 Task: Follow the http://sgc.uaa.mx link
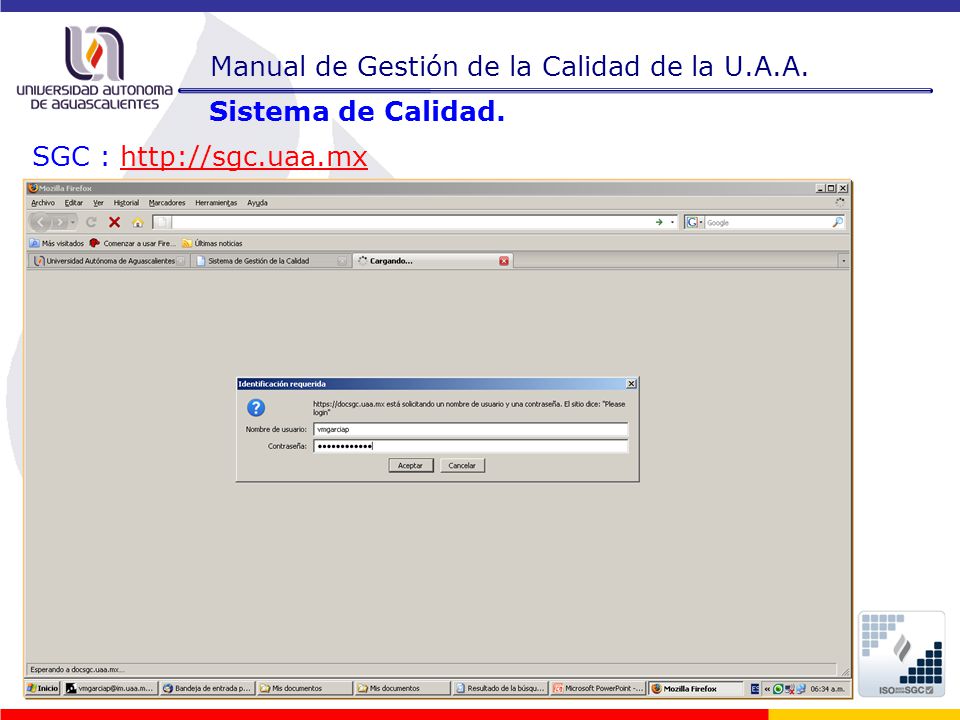coord(244,156)
